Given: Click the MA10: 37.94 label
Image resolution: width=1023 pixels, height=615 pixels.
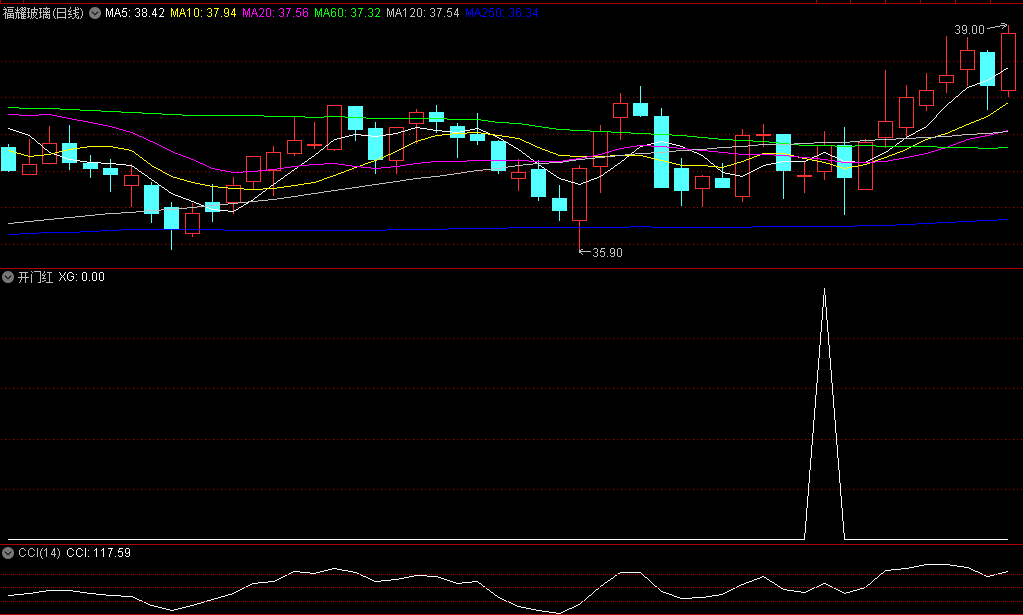Looking at the screenshot, I should (204, 13).
